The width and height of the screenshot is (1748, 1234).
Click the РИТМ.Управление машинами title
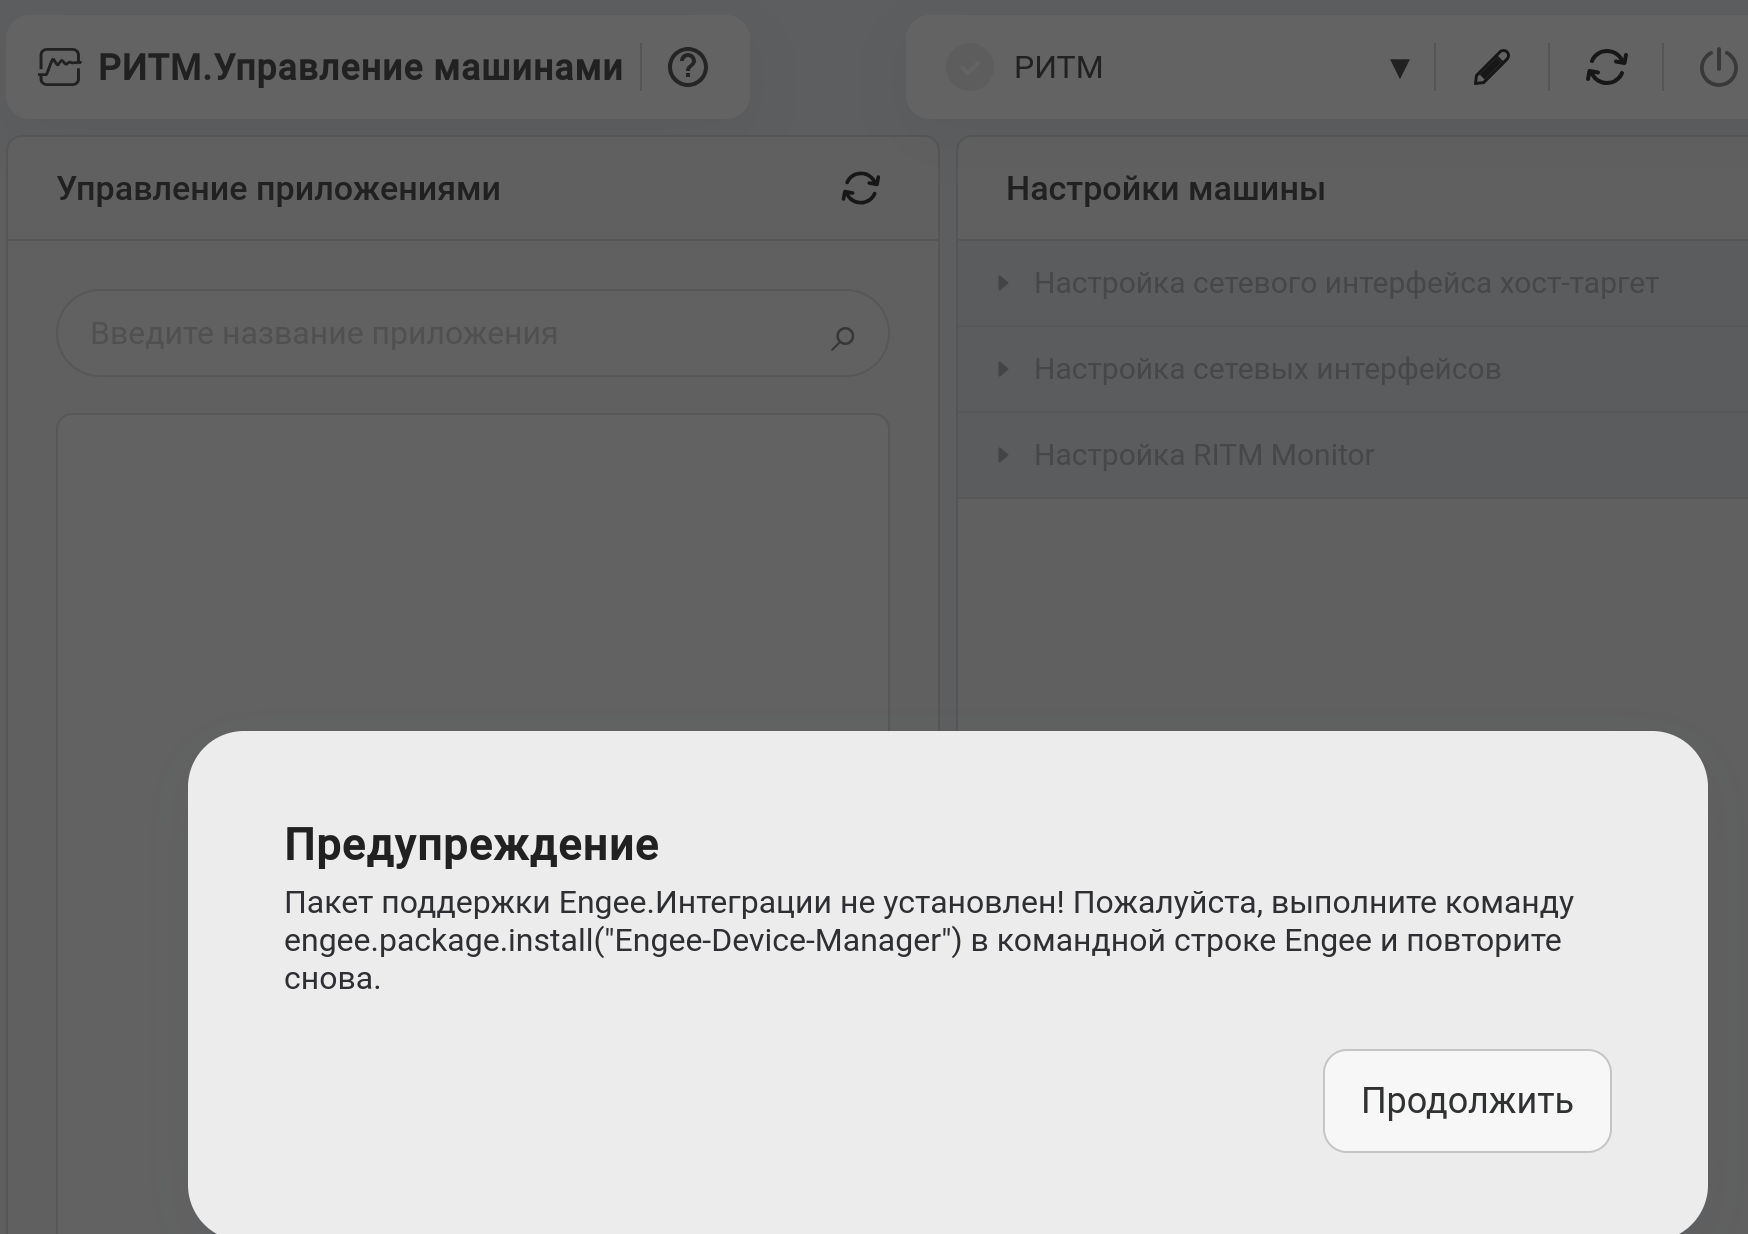[360, 67]
